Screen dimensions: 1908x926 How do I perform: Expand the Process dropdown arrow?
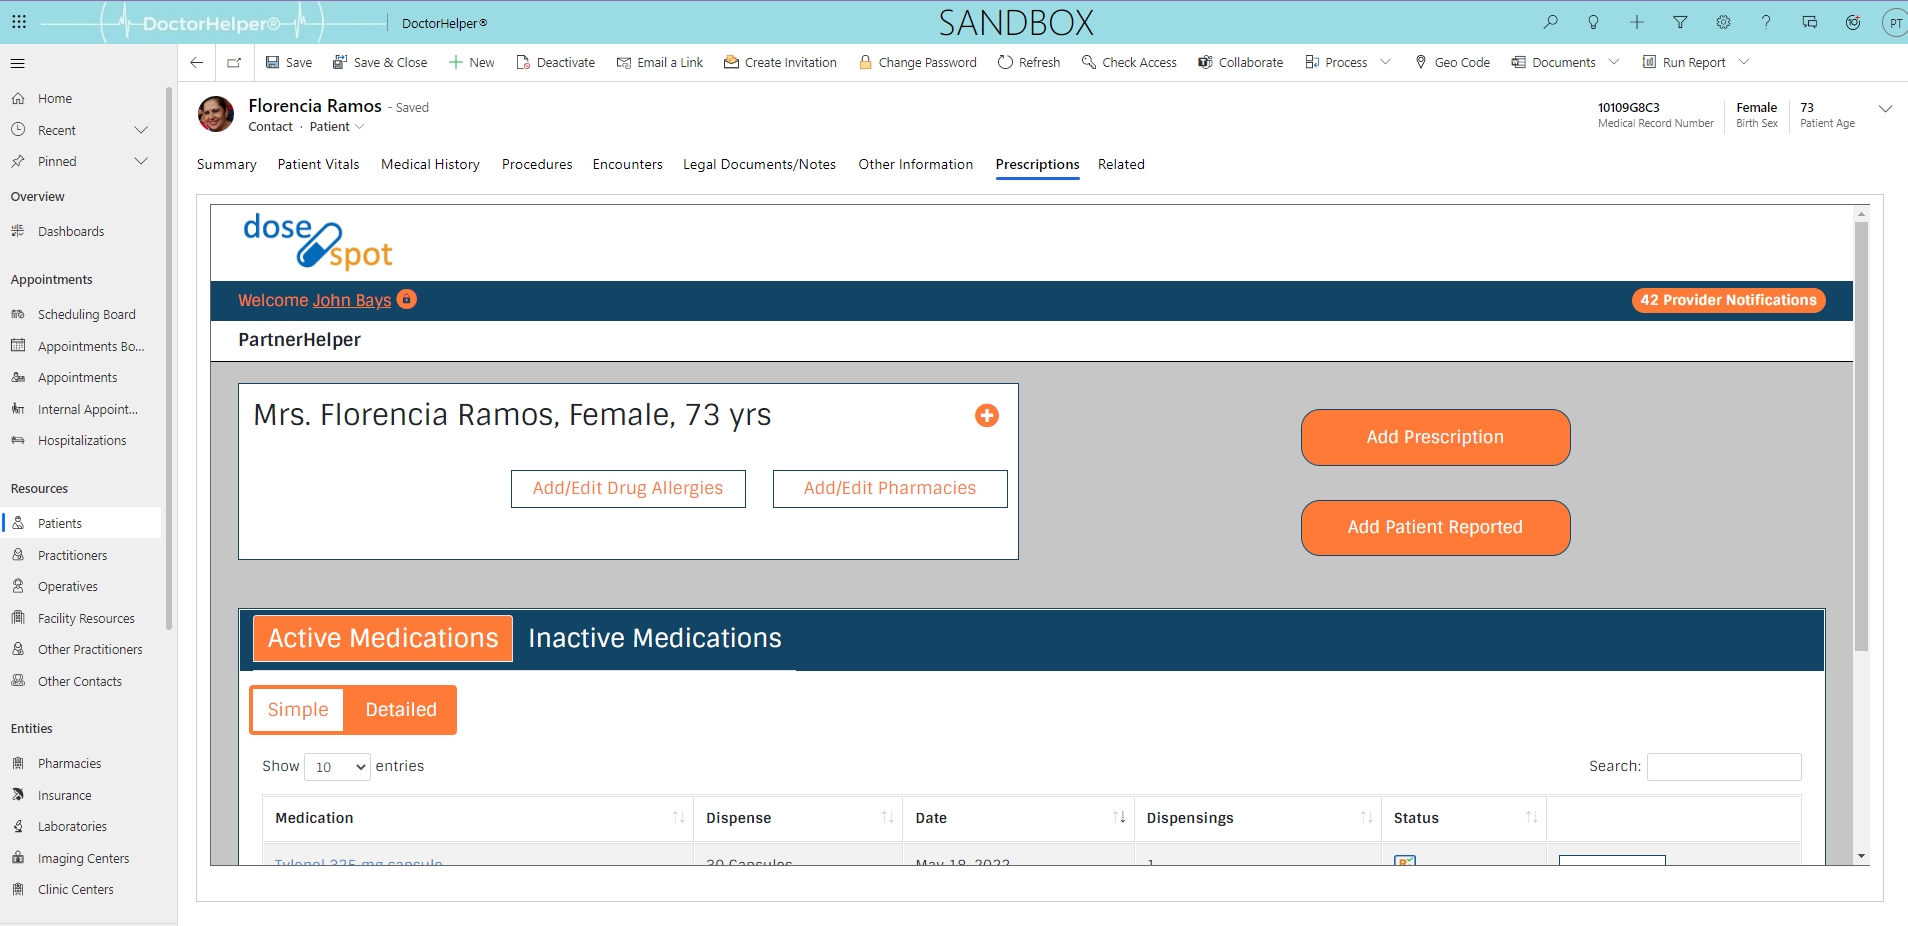click(x=1386, y=62)
